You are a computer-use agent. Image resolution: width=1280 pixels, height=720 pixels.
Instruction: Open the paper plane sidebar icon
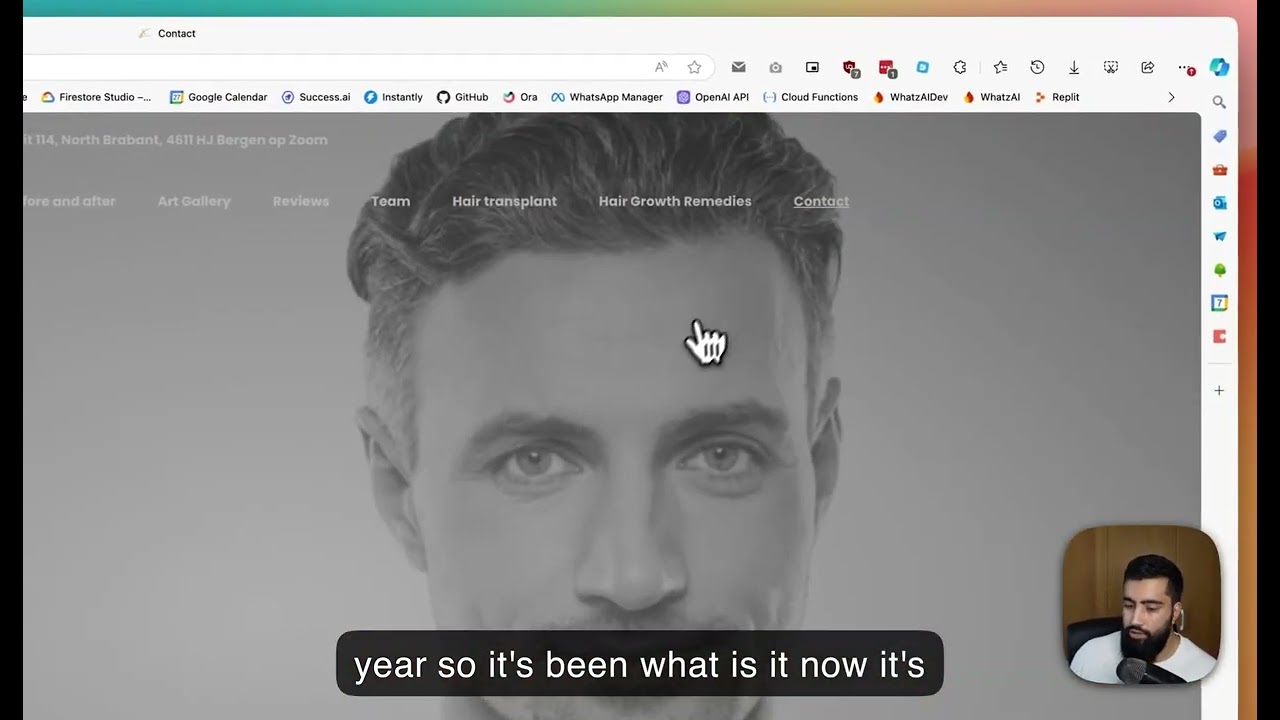(1219, 236)
